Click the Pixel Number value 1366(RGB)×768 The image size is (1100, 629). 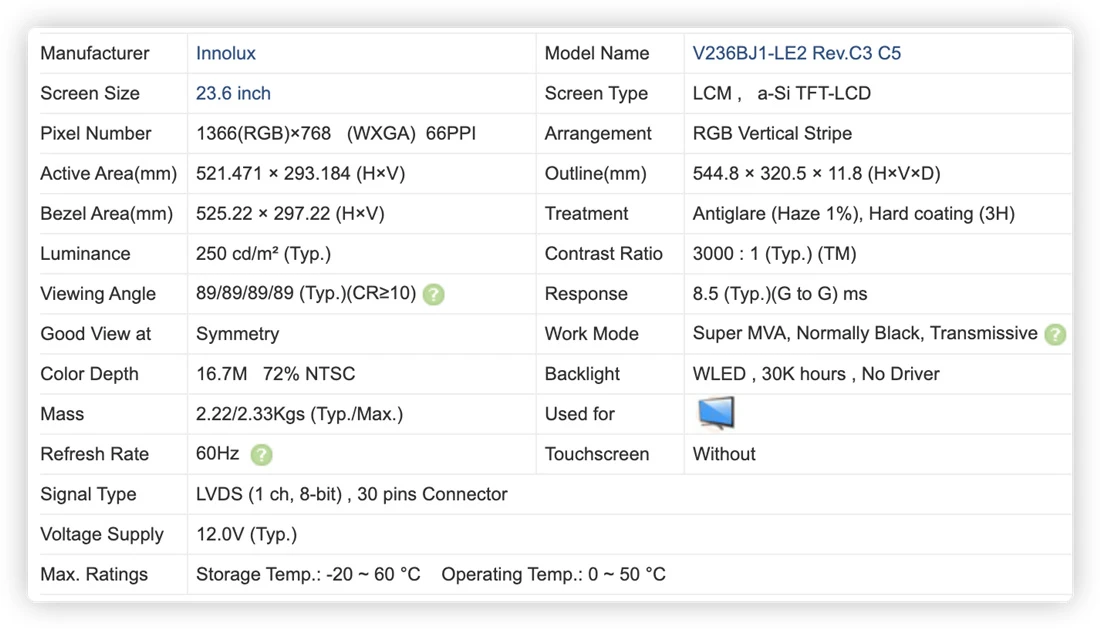(263, 133)
